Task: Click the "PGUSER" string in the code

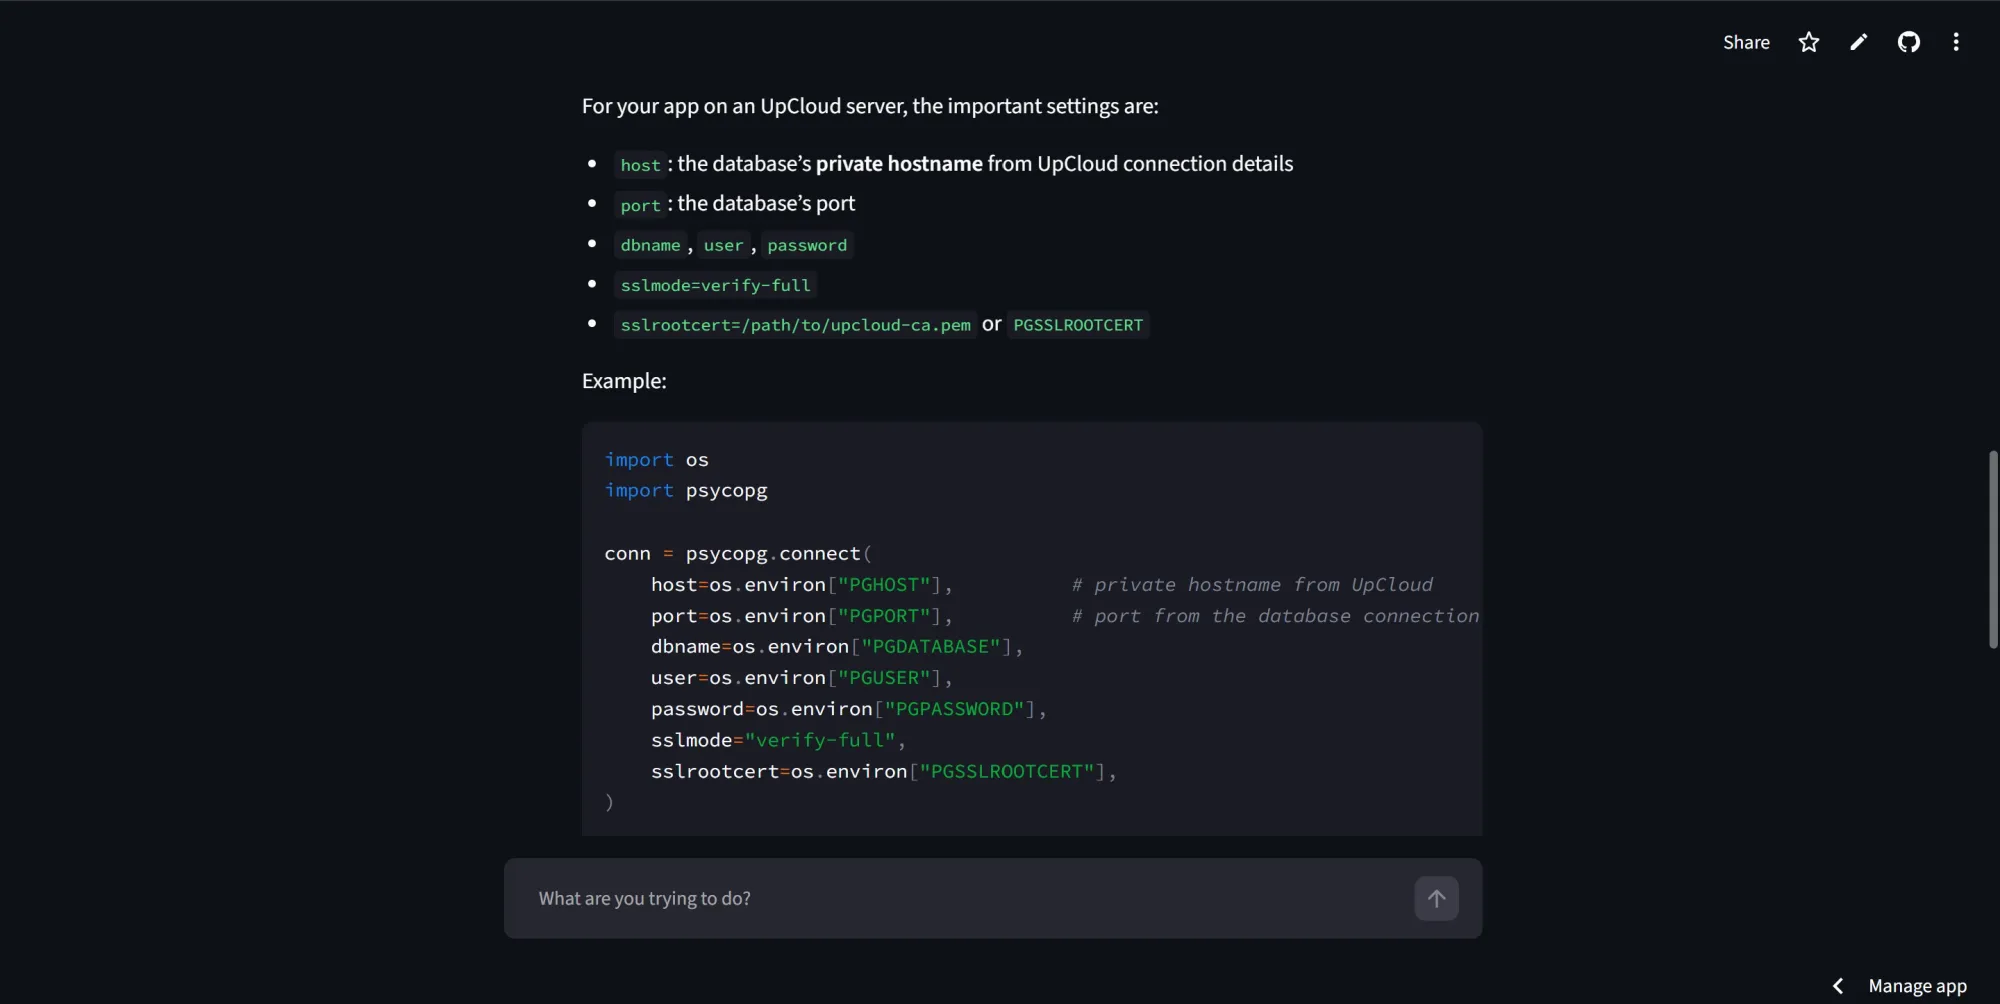Action: (x=884, y=677)
